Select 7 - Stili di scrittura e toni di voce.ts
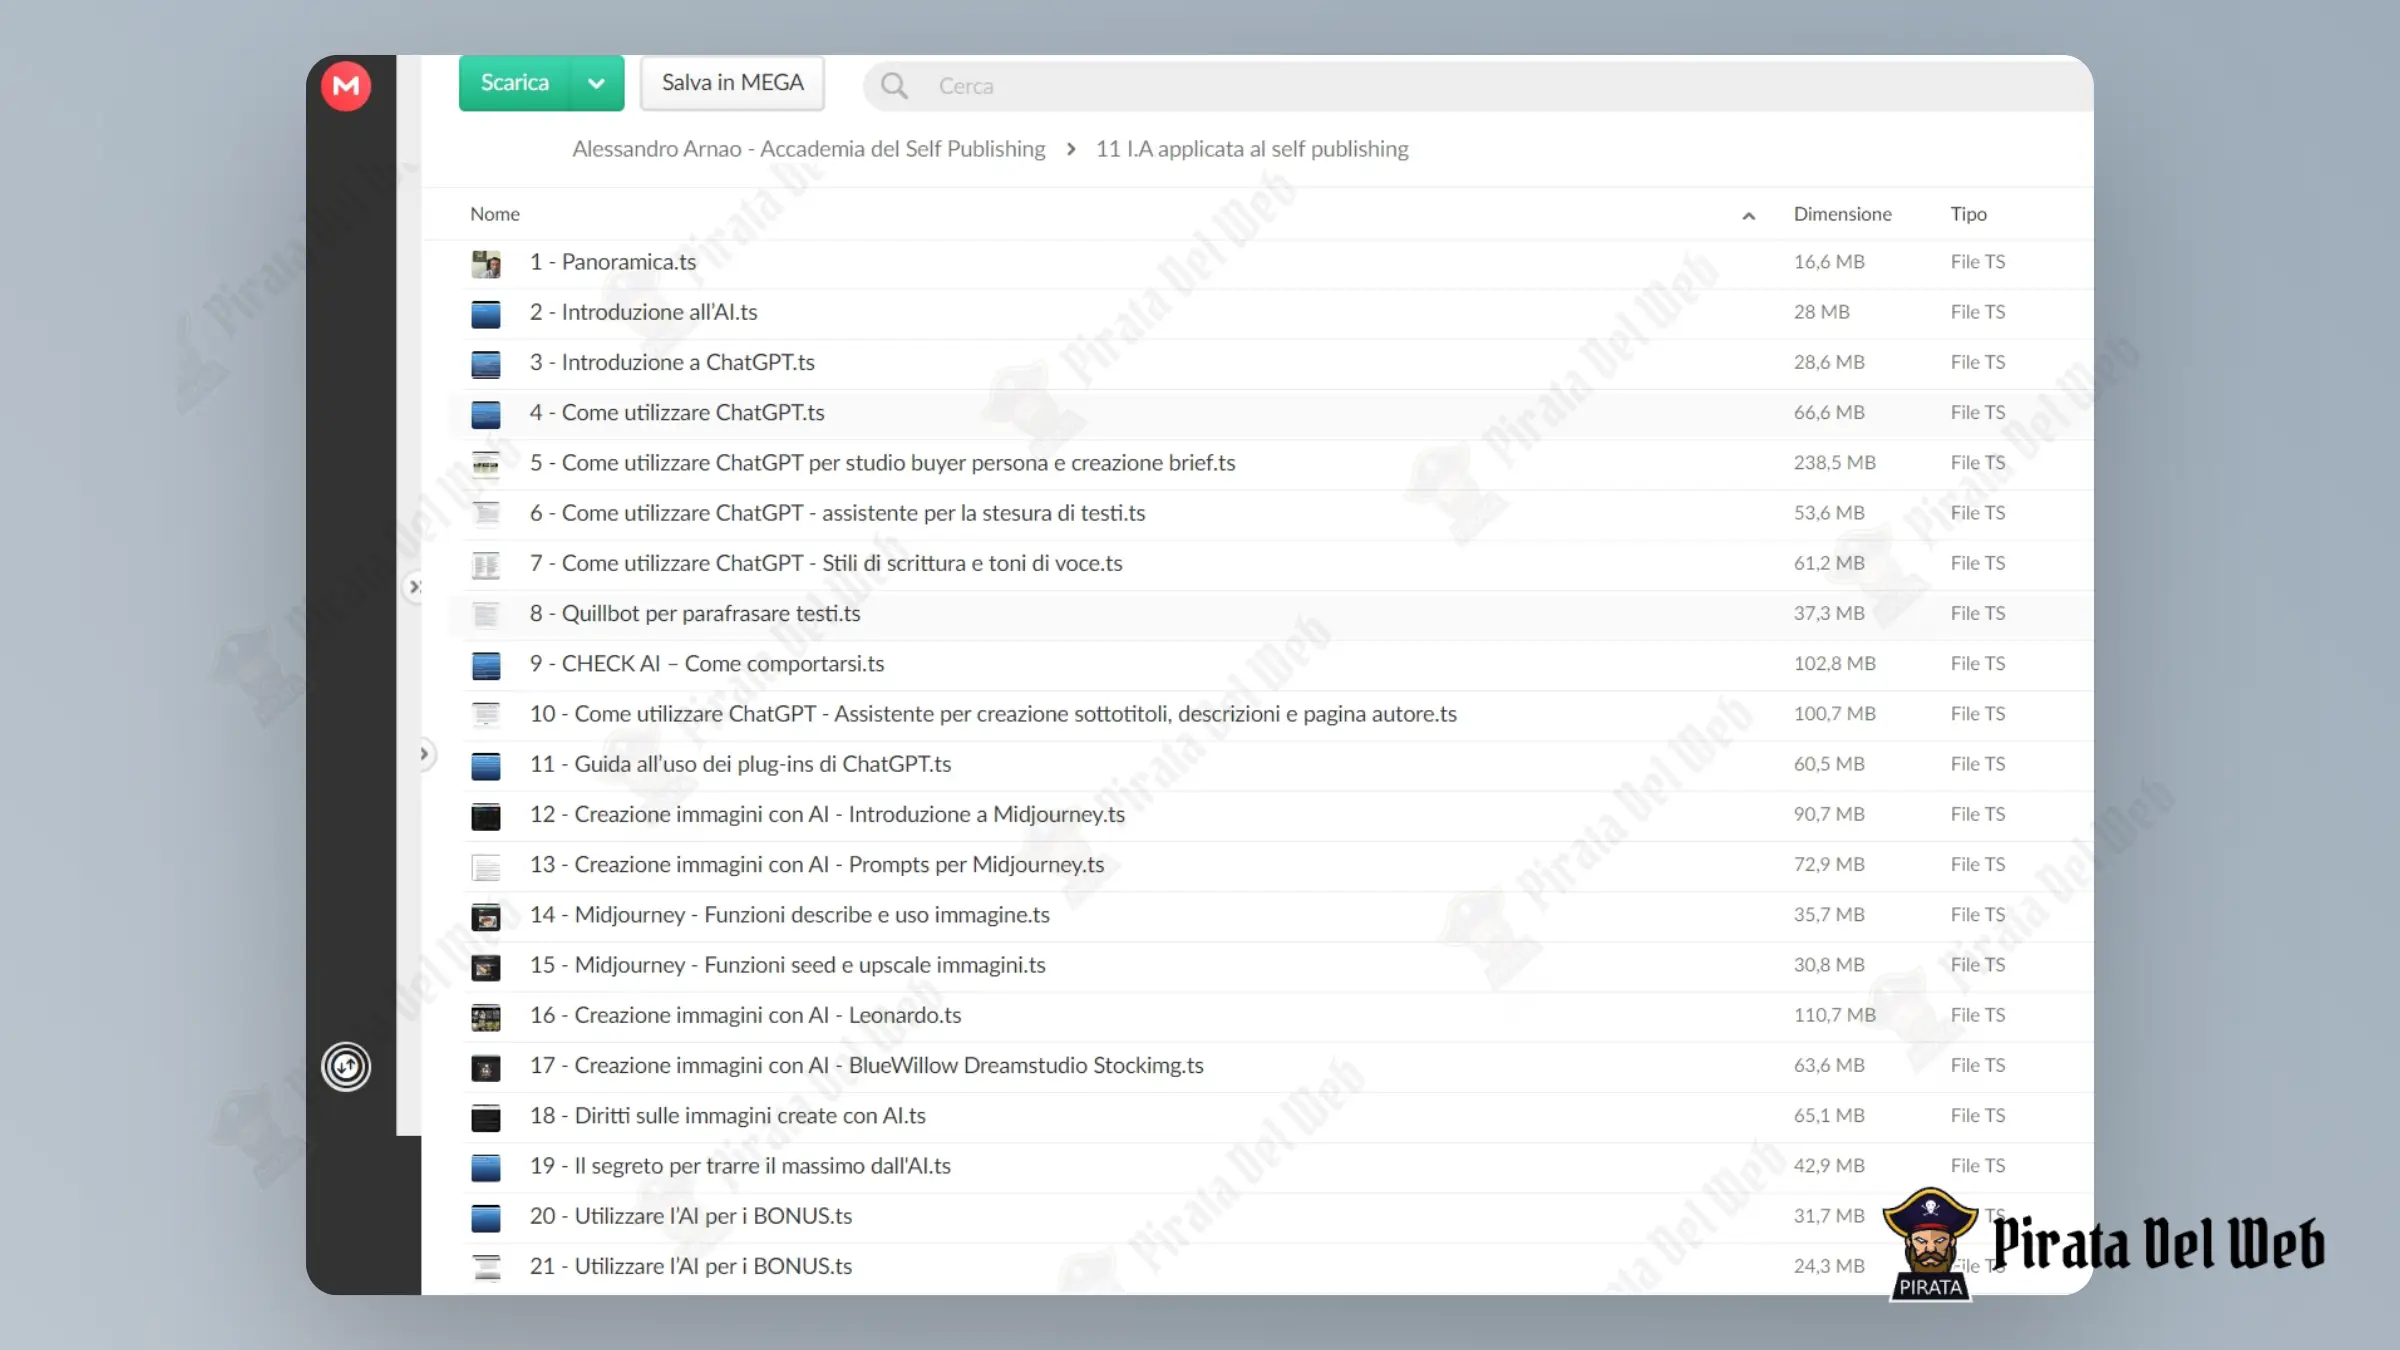The image size is (2400, 1350). [826, 563]
